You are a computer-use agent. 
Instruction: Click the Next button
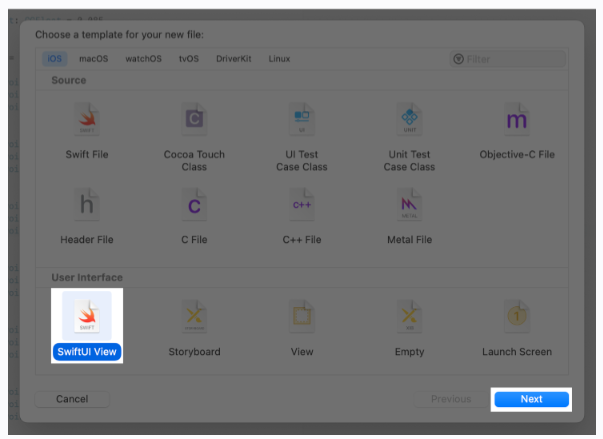pos(531,399)
